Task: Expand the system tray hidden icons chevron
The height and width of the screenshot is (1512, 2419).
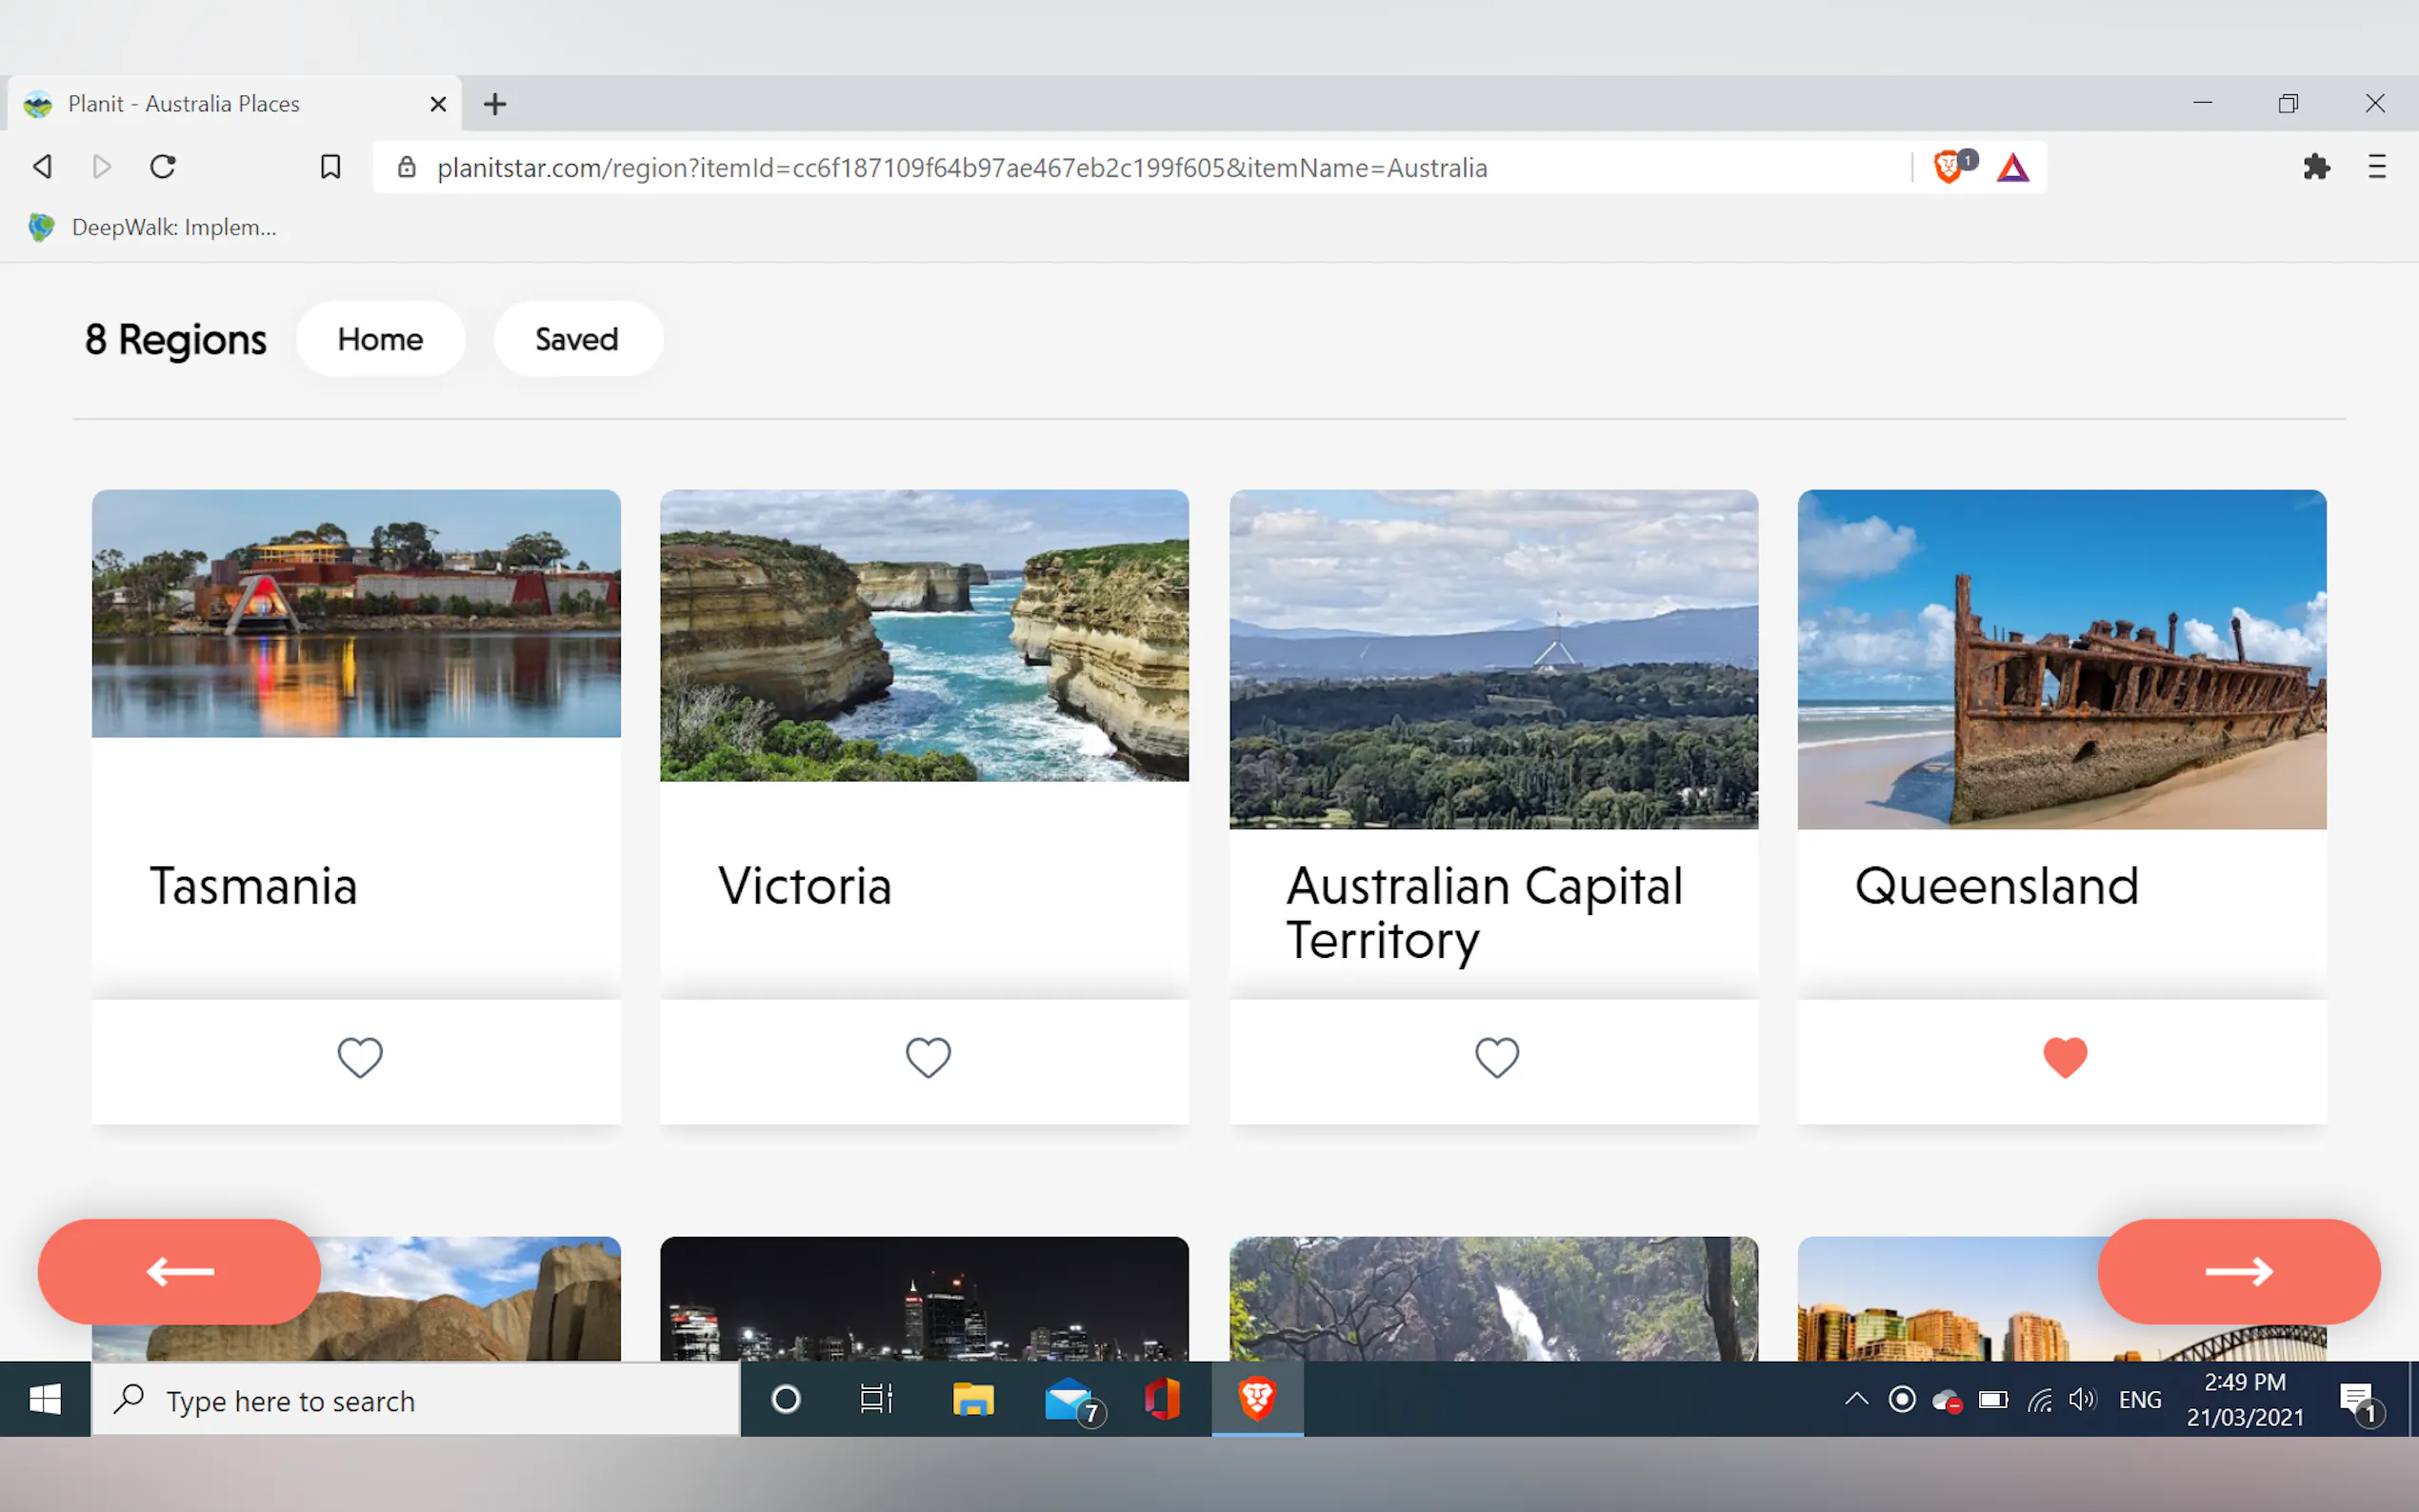Action: tap(1856, 1399)
